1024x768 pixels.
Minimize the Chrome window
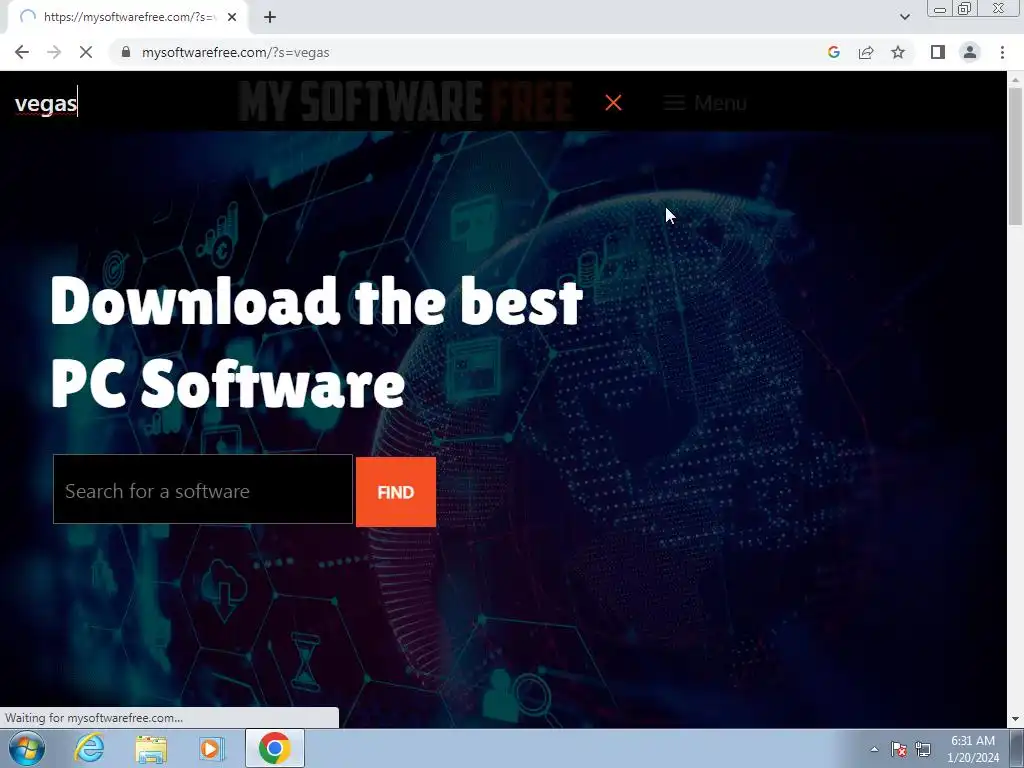pos(940,9)
